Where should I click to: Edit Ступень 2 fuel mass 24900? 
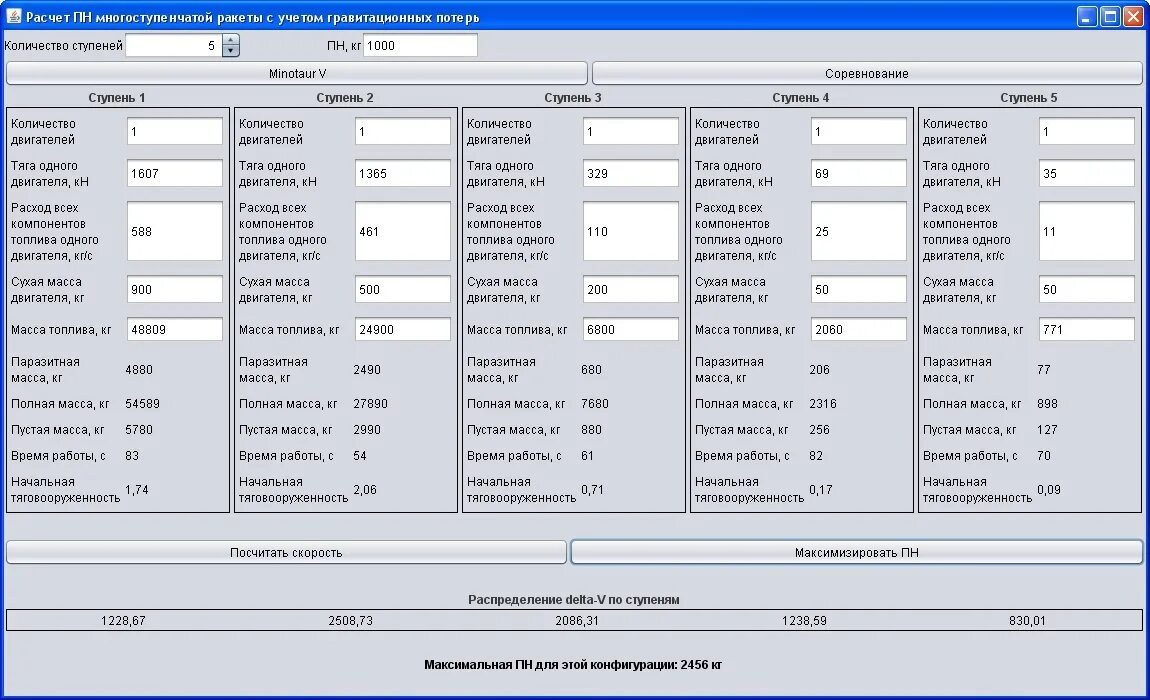pyautogui.click(x=403, y=329)
